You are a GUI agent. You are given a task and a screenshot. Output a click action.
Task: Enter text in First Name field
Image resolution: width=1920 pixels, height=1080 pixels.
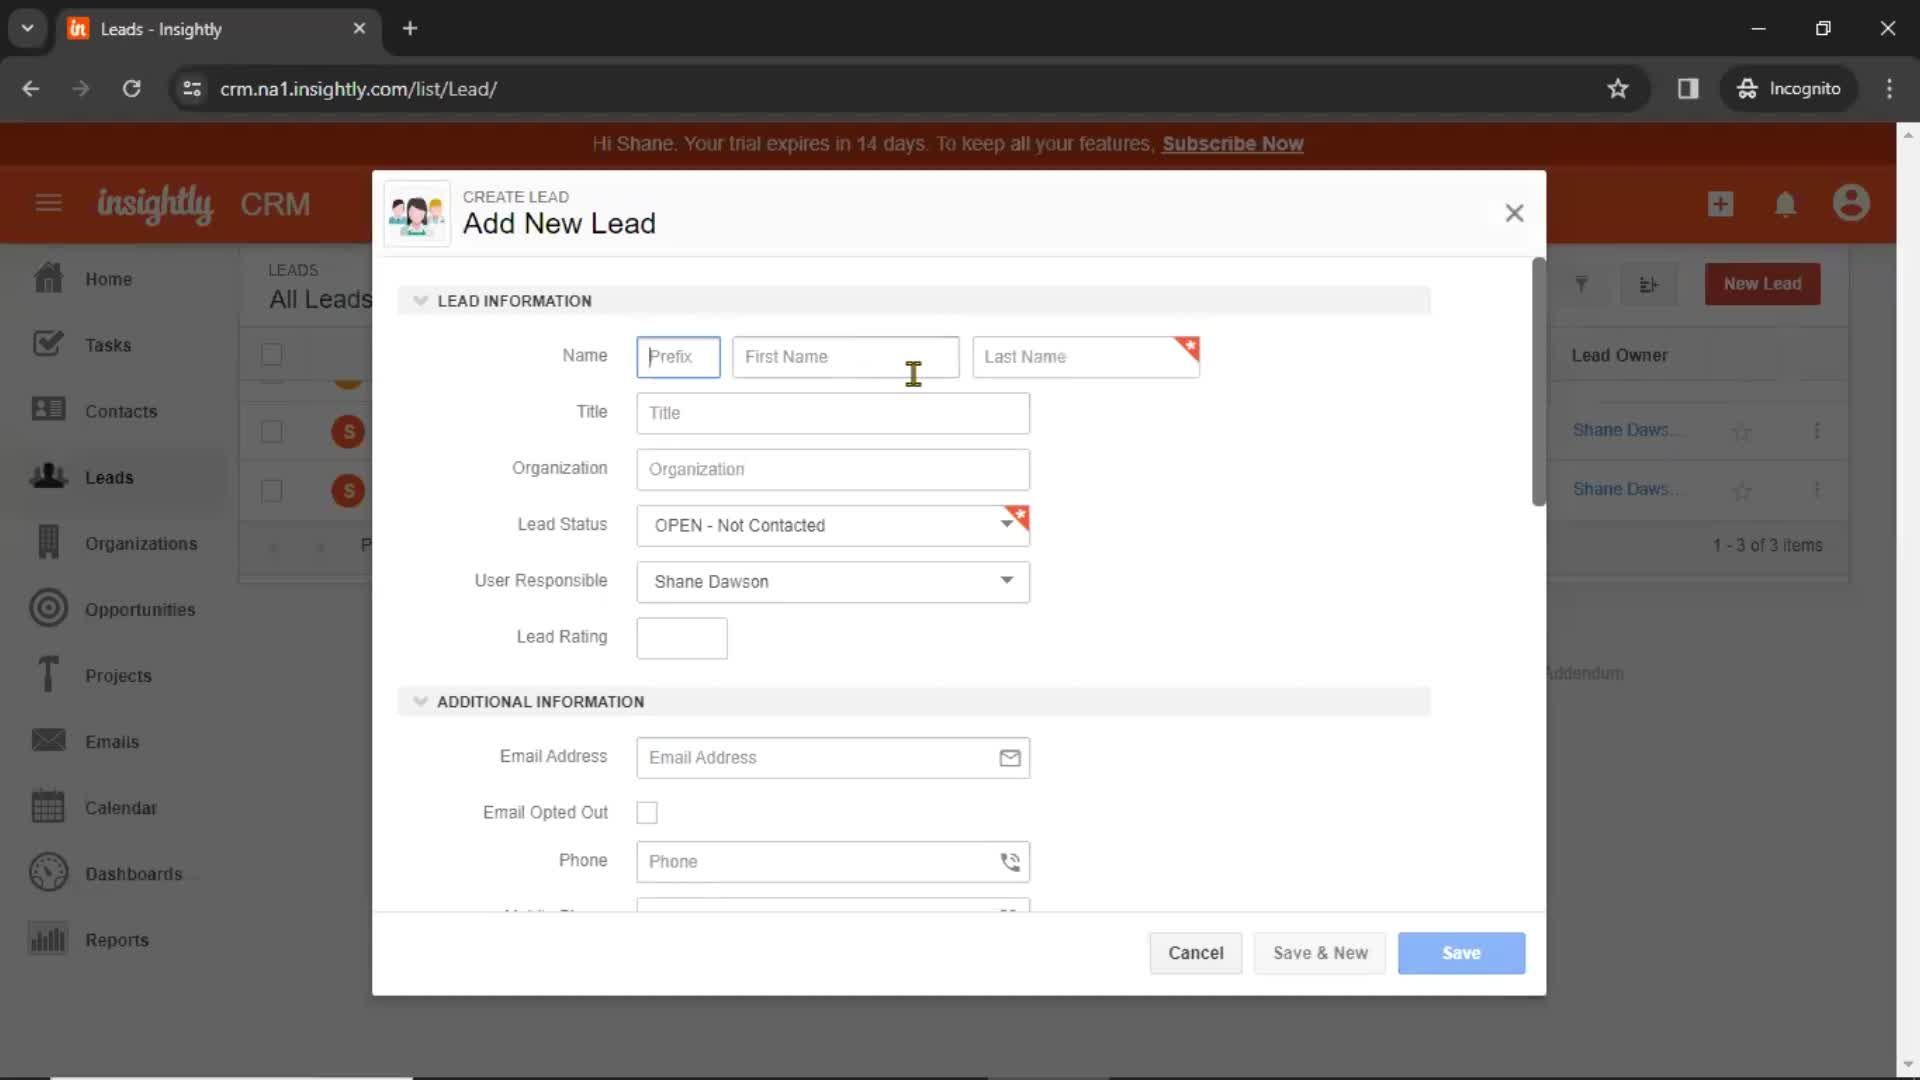click(845, 356)
